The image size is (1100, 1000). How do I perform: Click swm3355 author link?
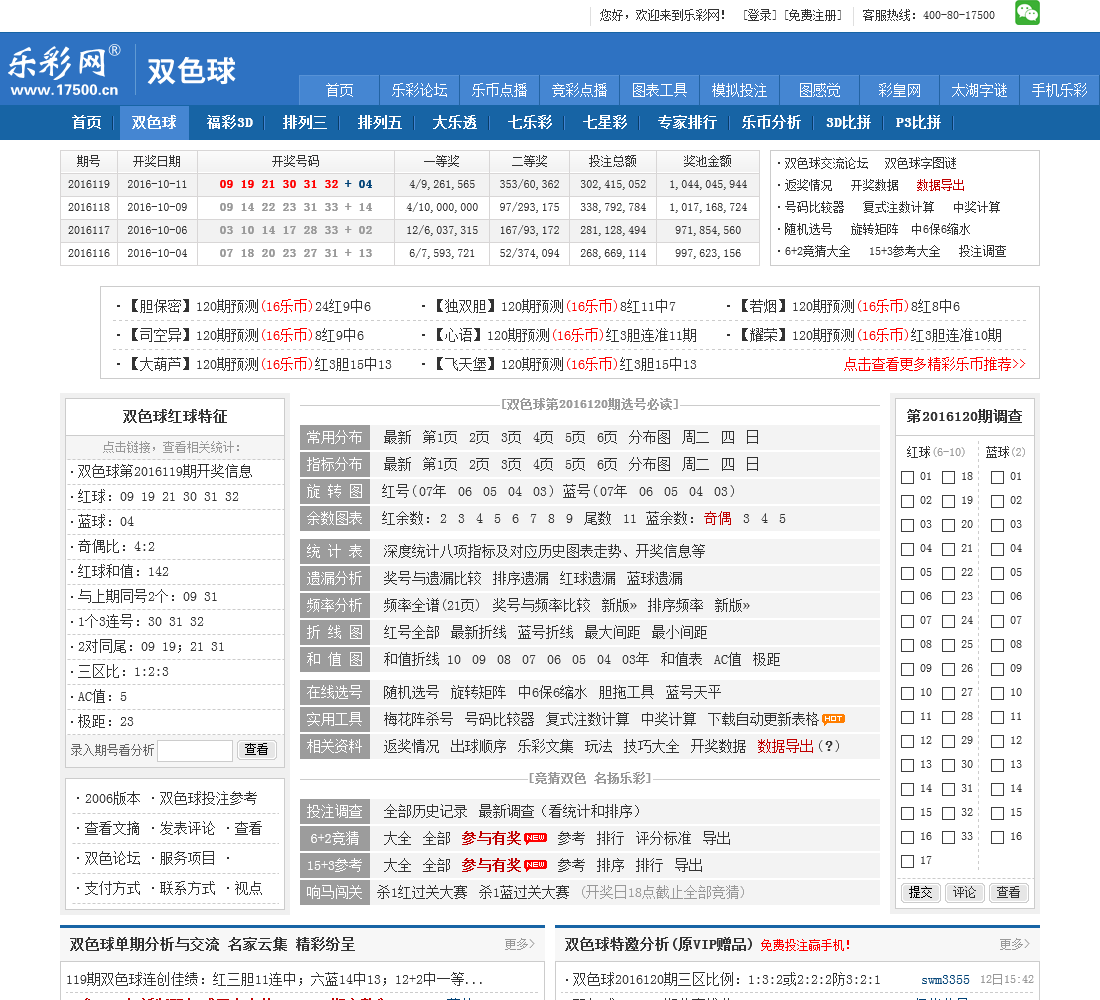pyautogui.click(x=945, y=980)
